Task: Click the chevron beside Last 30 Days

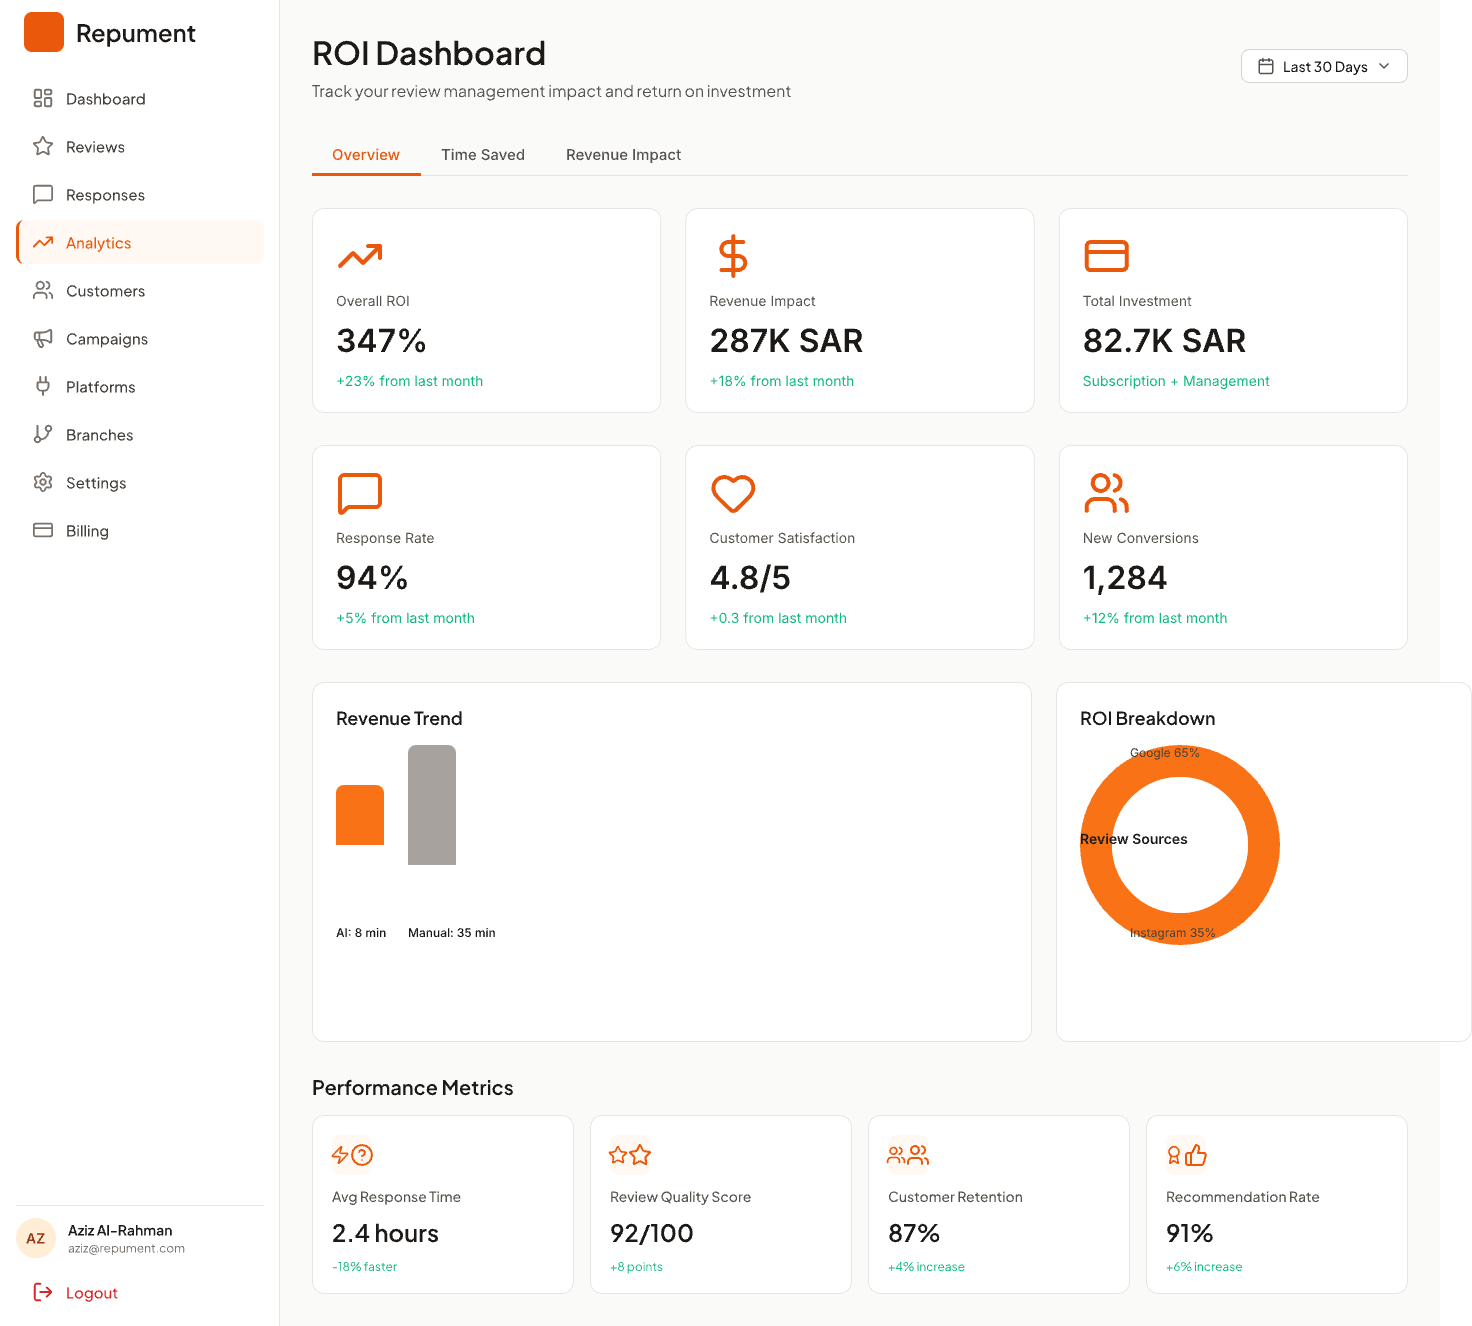Action: point(1384,66)
